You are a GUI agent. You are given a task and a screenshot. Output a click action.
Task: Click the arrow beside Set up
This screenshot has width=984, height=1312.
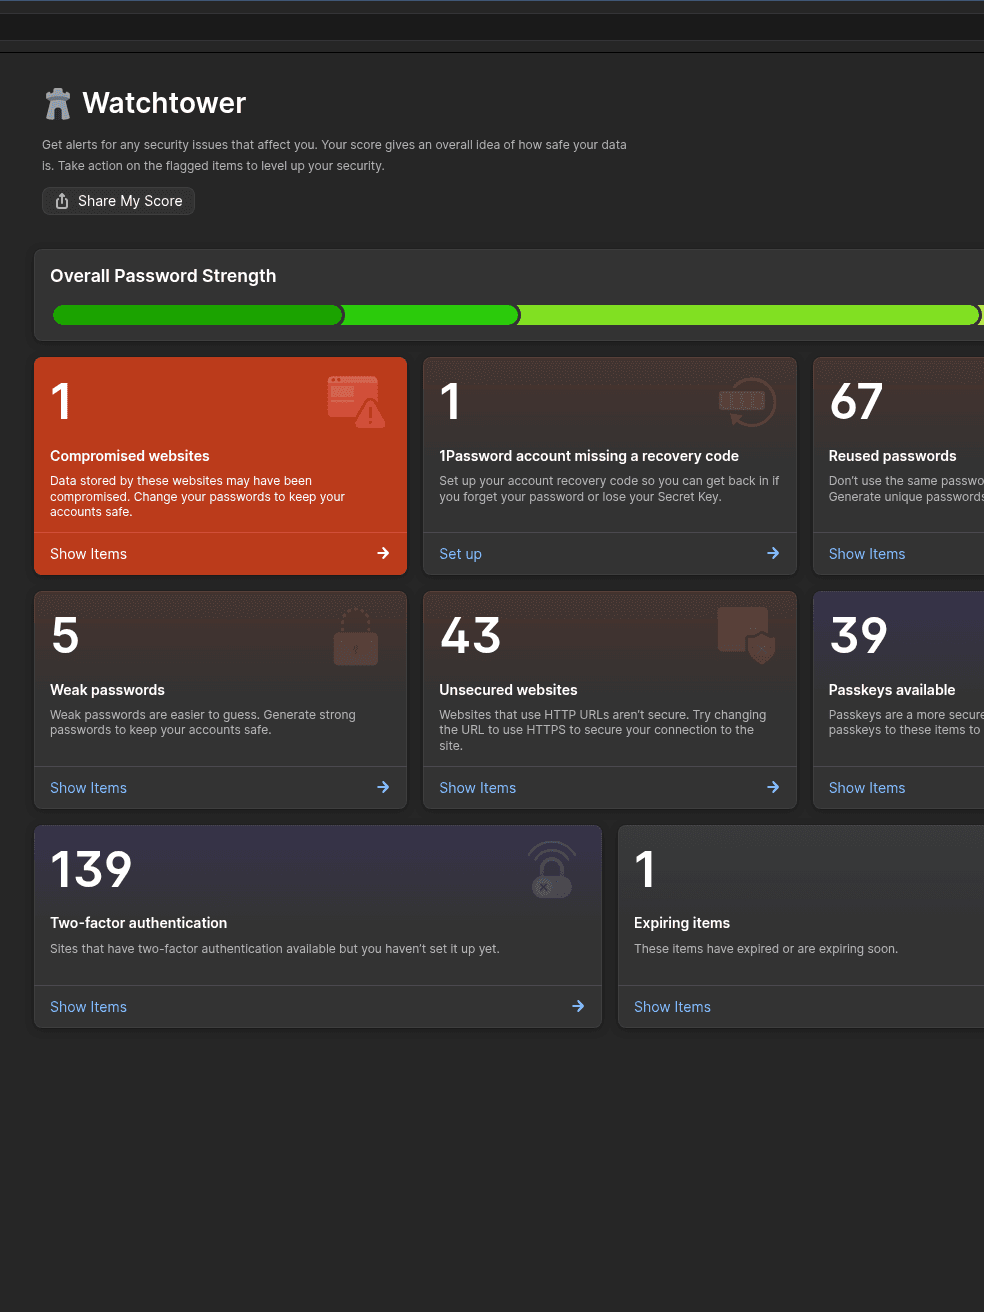773,553
